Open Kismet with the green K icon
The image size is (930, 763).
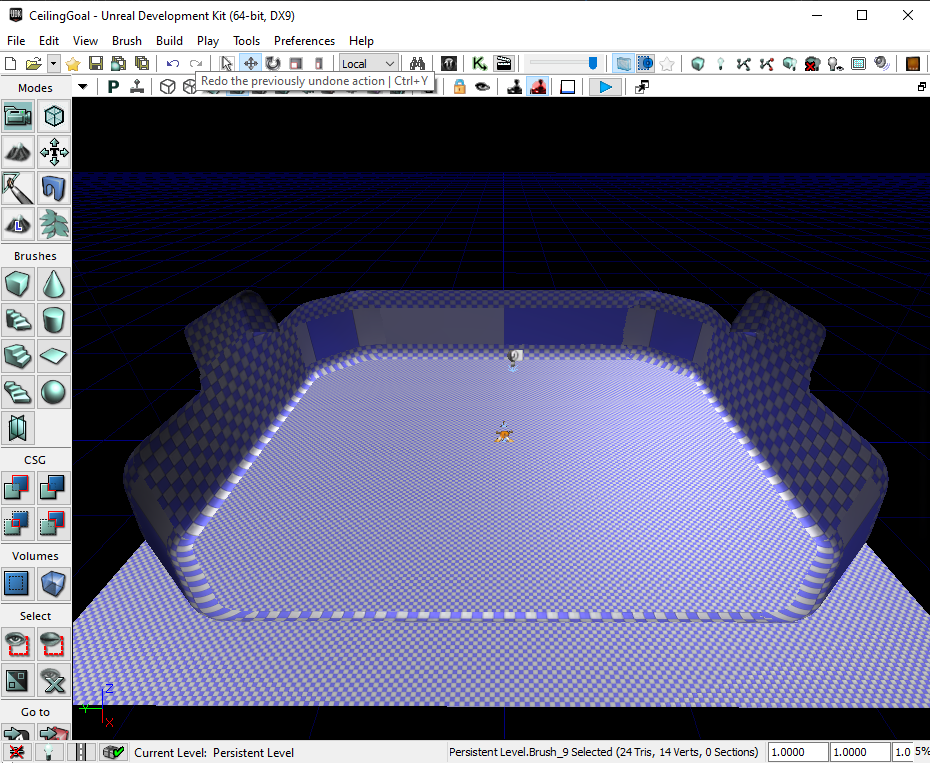click(478, 63)
